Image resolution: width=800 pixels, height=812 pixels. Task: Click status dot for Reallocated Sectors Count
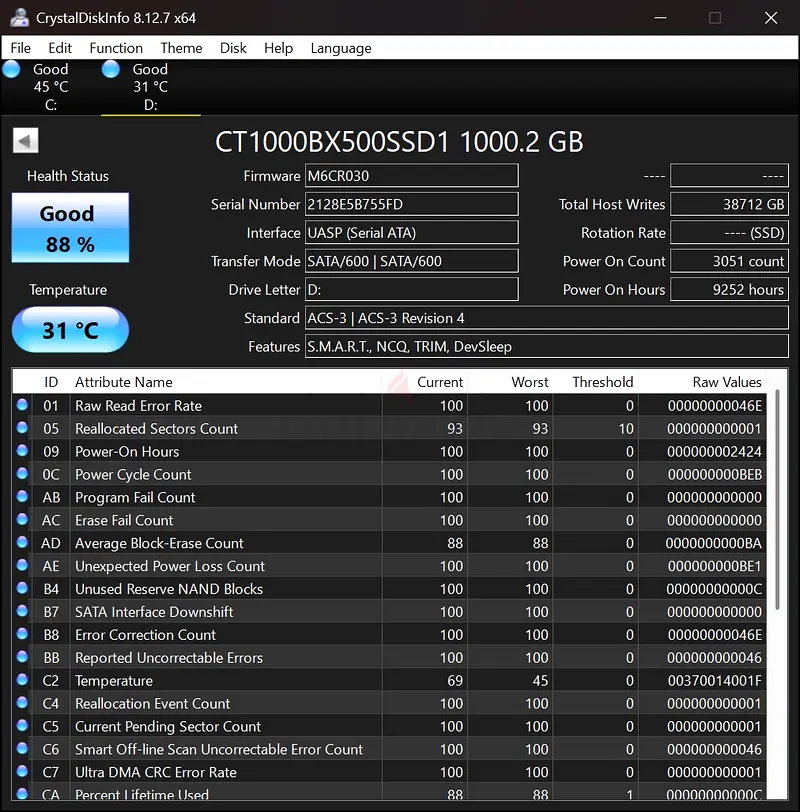point(22,427)
